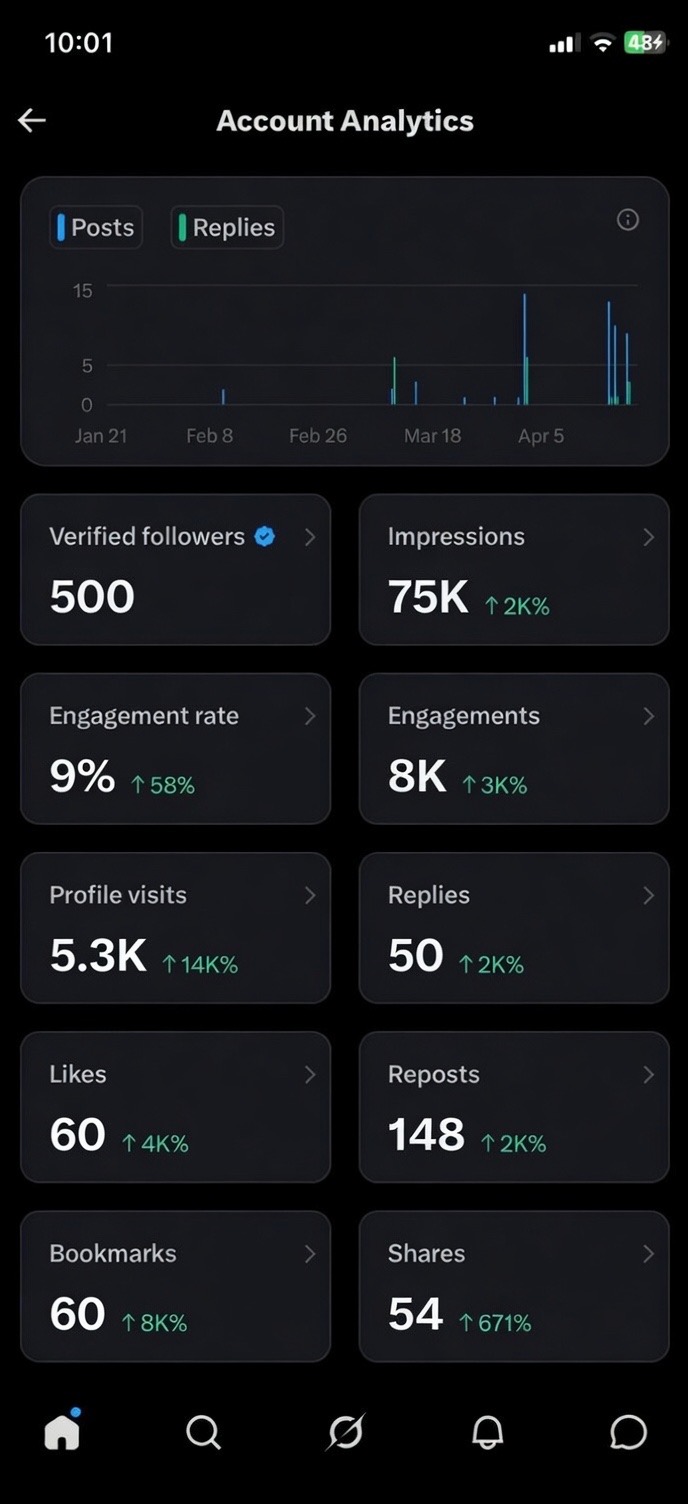Open Messages chat bubble icon
Image resolution: width=688 pixels, height=1504 pixels.
pos(628,1433)
